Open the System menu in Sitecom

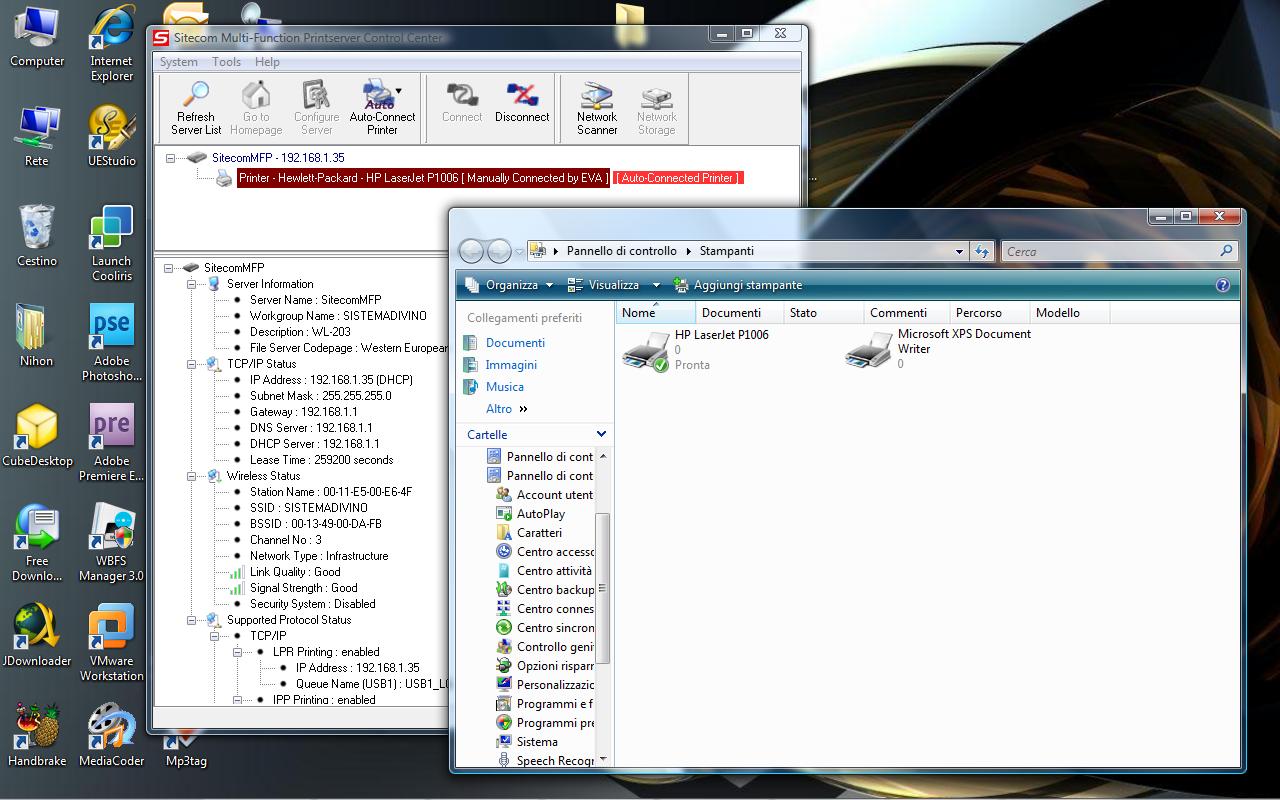point(179,62)
